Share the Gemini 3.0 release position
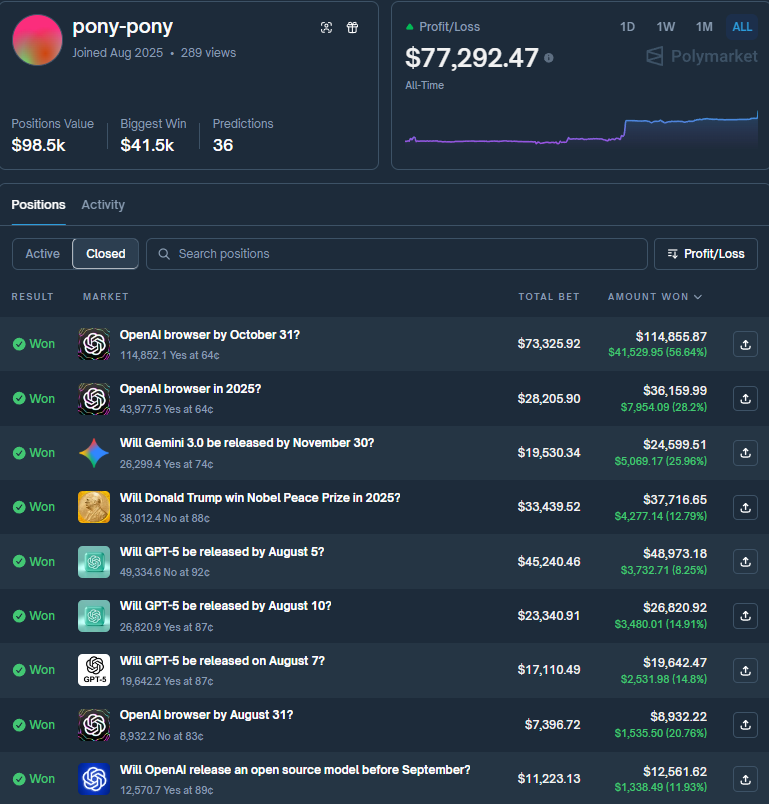769x804 pixels. click(745, 453)
